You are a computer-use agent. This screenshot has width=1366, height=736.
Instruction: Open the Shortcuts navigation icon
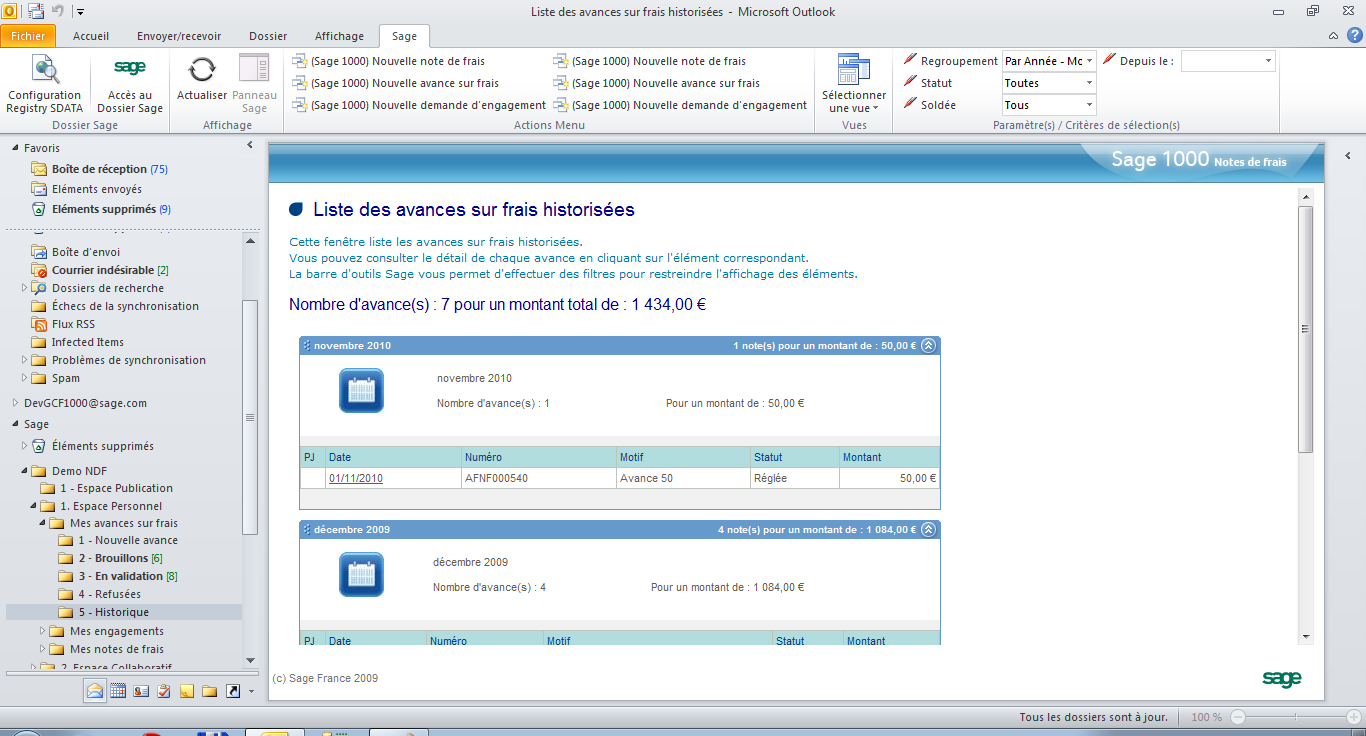pyautogui.click(x=233, y=690)
